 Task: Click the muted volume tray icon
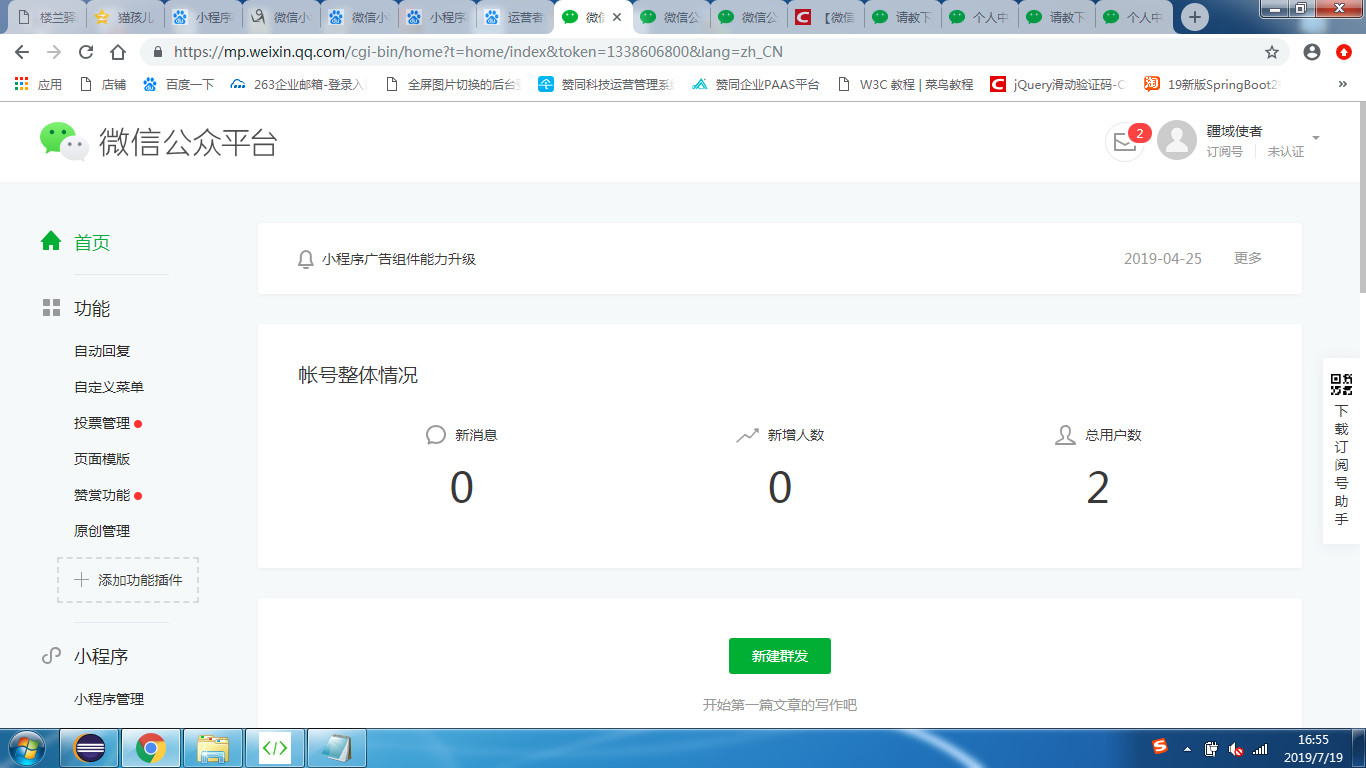(1236, 748)
